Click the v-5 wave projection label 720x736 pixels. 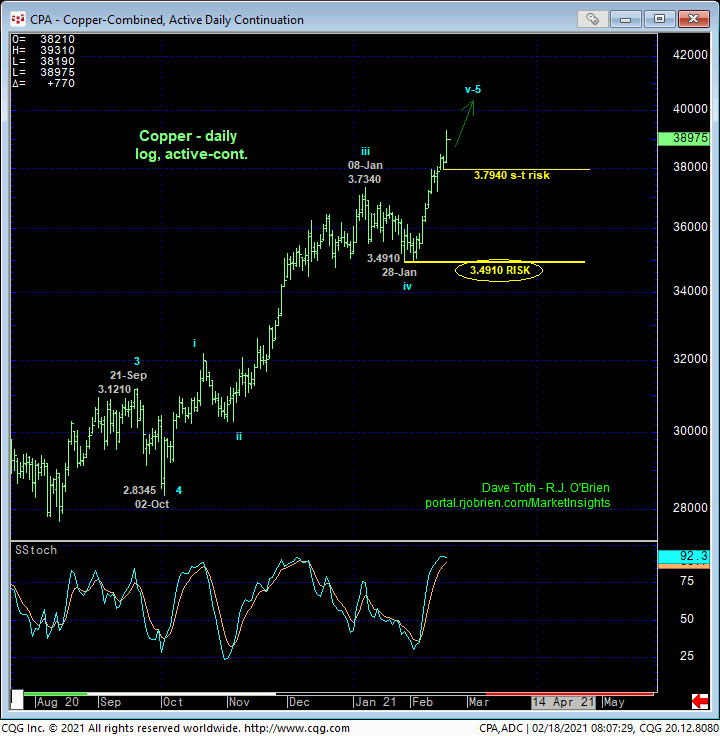472,90
